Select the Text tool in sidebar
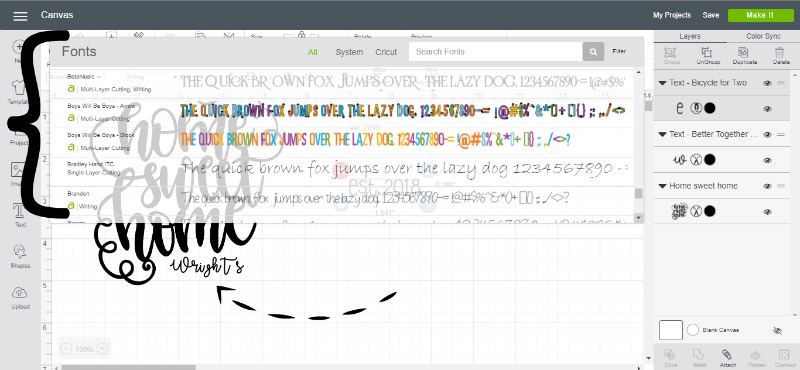 tap(20, 214)
